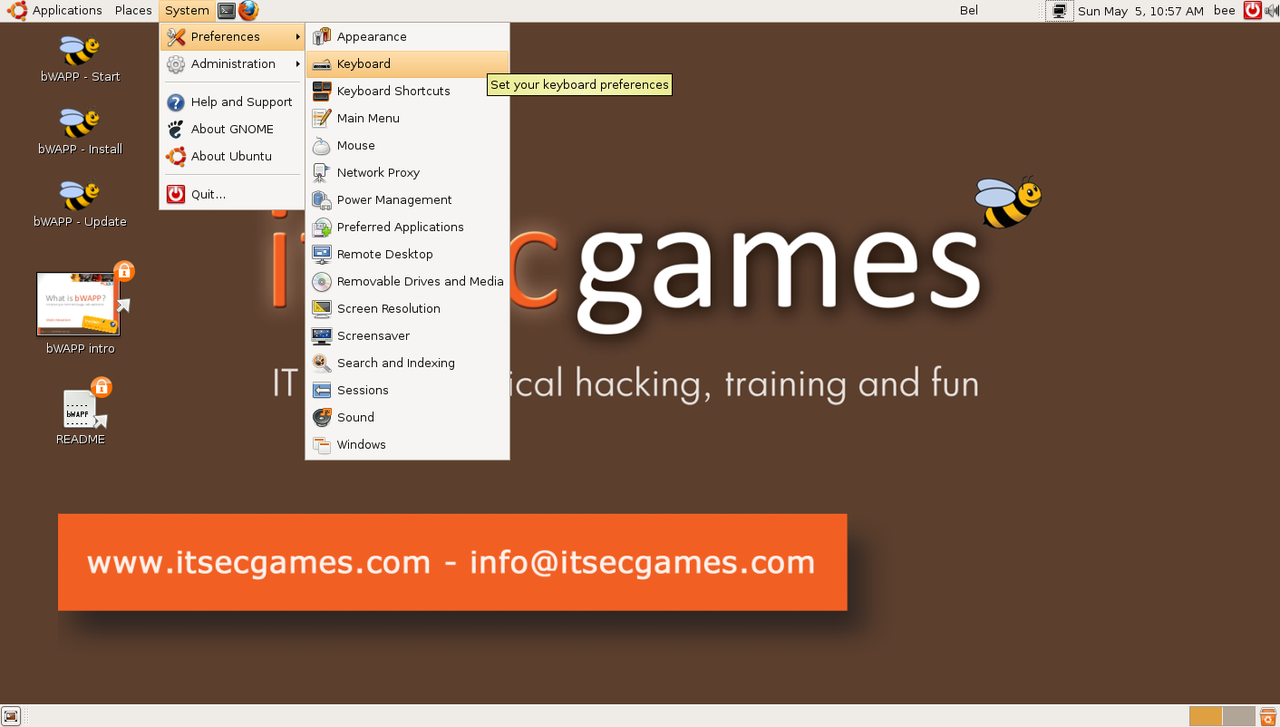The width and height of the screenshot is (1280, 727).
Task: Open the Places menu
Action: coord(133,11)
